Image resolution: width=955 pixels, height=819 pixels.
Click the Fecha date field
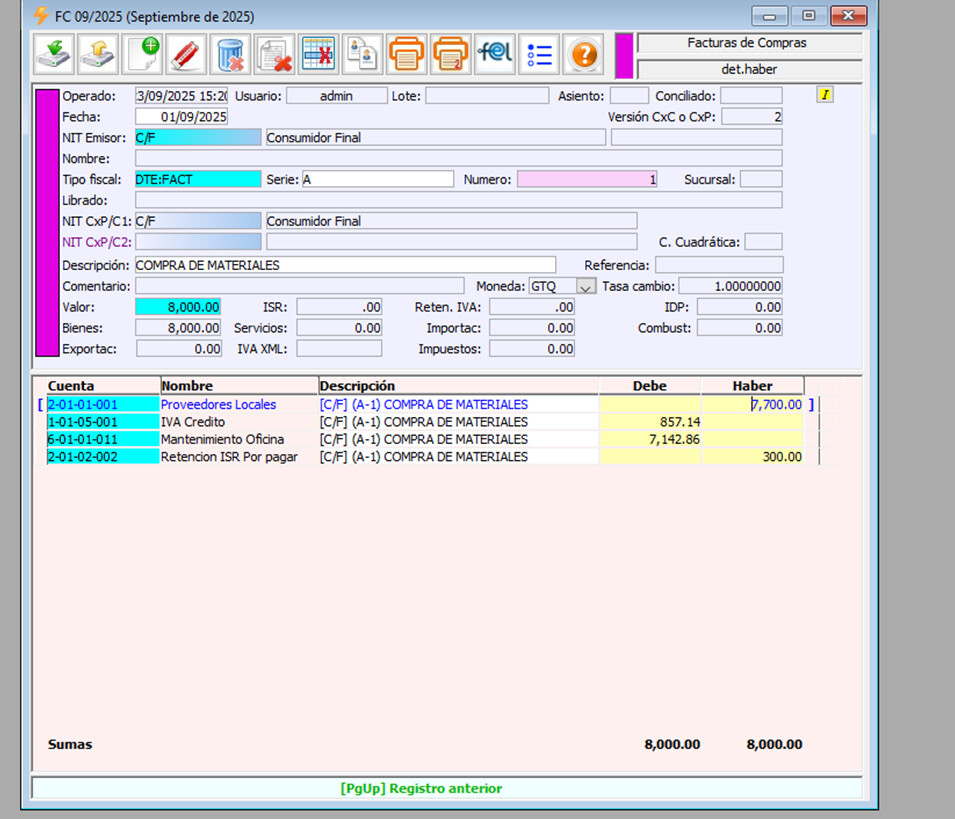click(181, 117)
